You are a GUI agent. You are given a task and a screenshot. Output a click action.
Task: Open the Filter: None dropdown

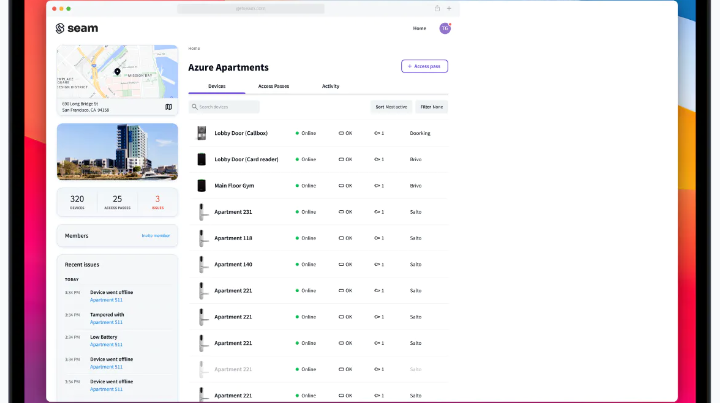[432, 106]
